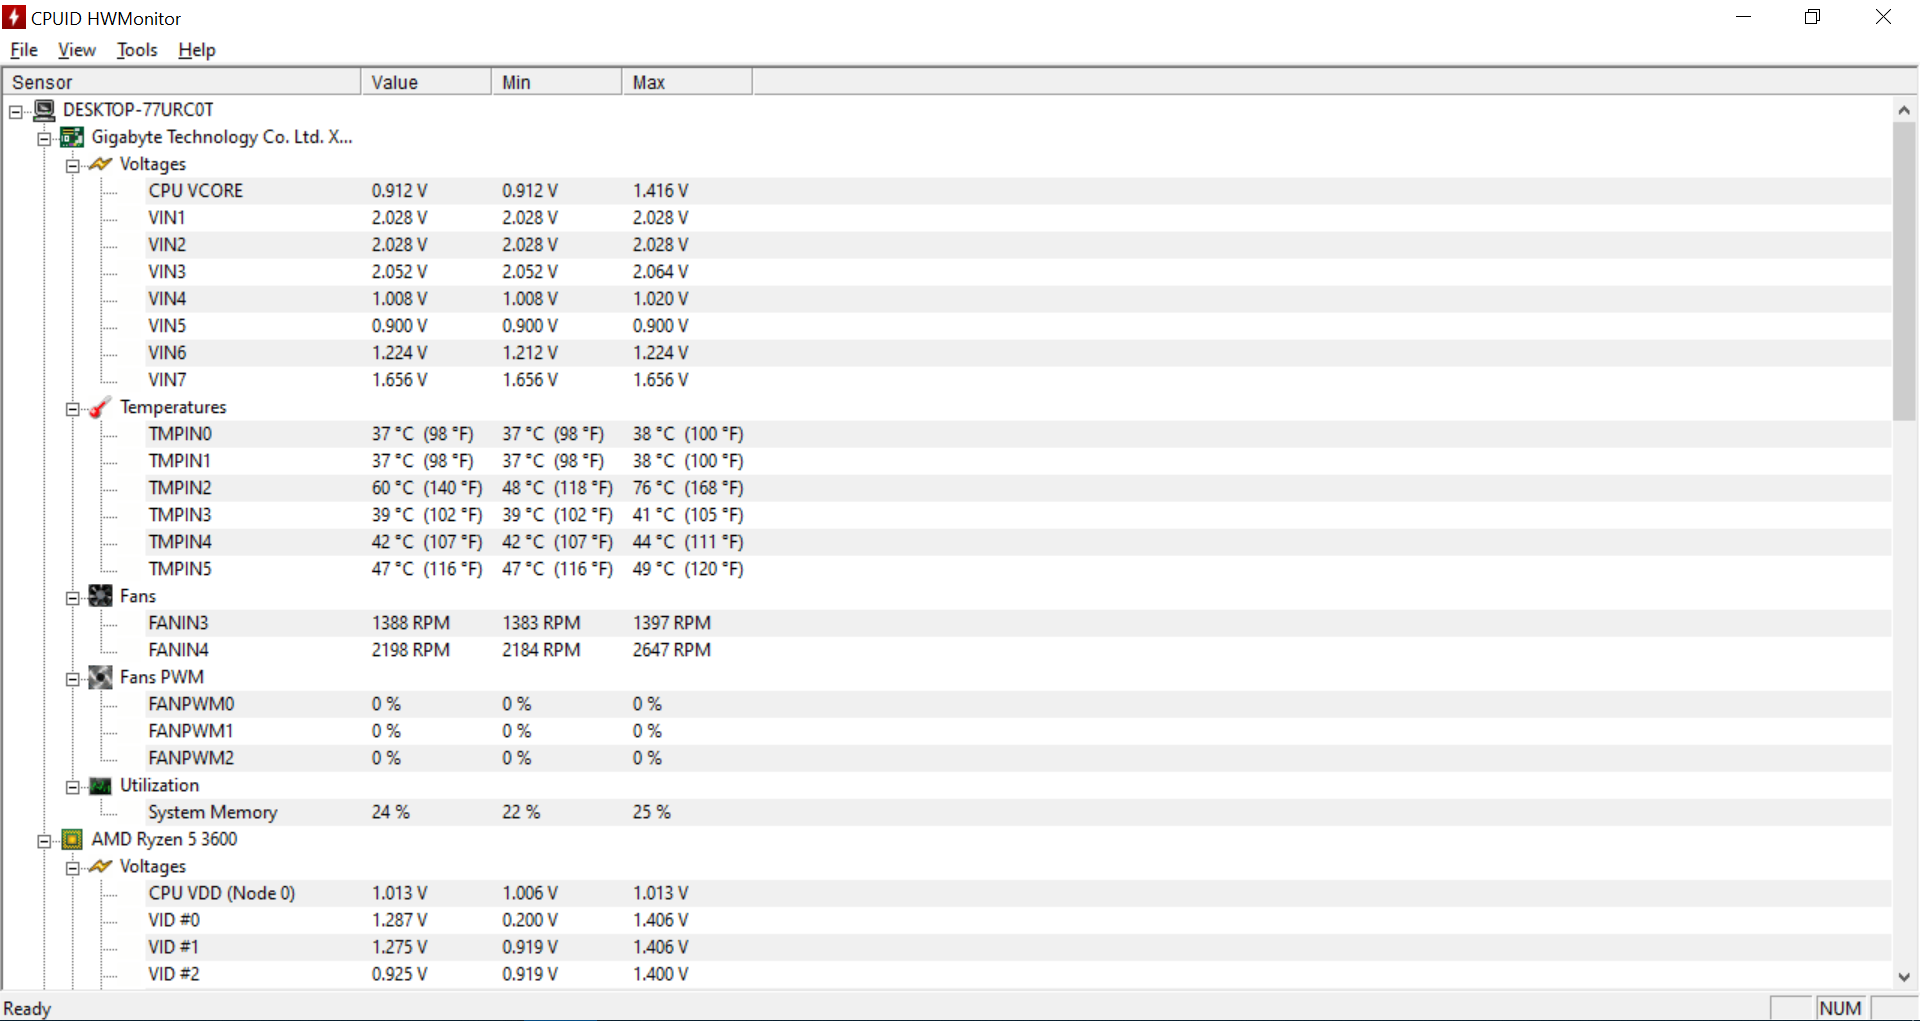Click the scroll down arrow of the scrollbar
Screen dimensions: 1920x1021
1903,977
